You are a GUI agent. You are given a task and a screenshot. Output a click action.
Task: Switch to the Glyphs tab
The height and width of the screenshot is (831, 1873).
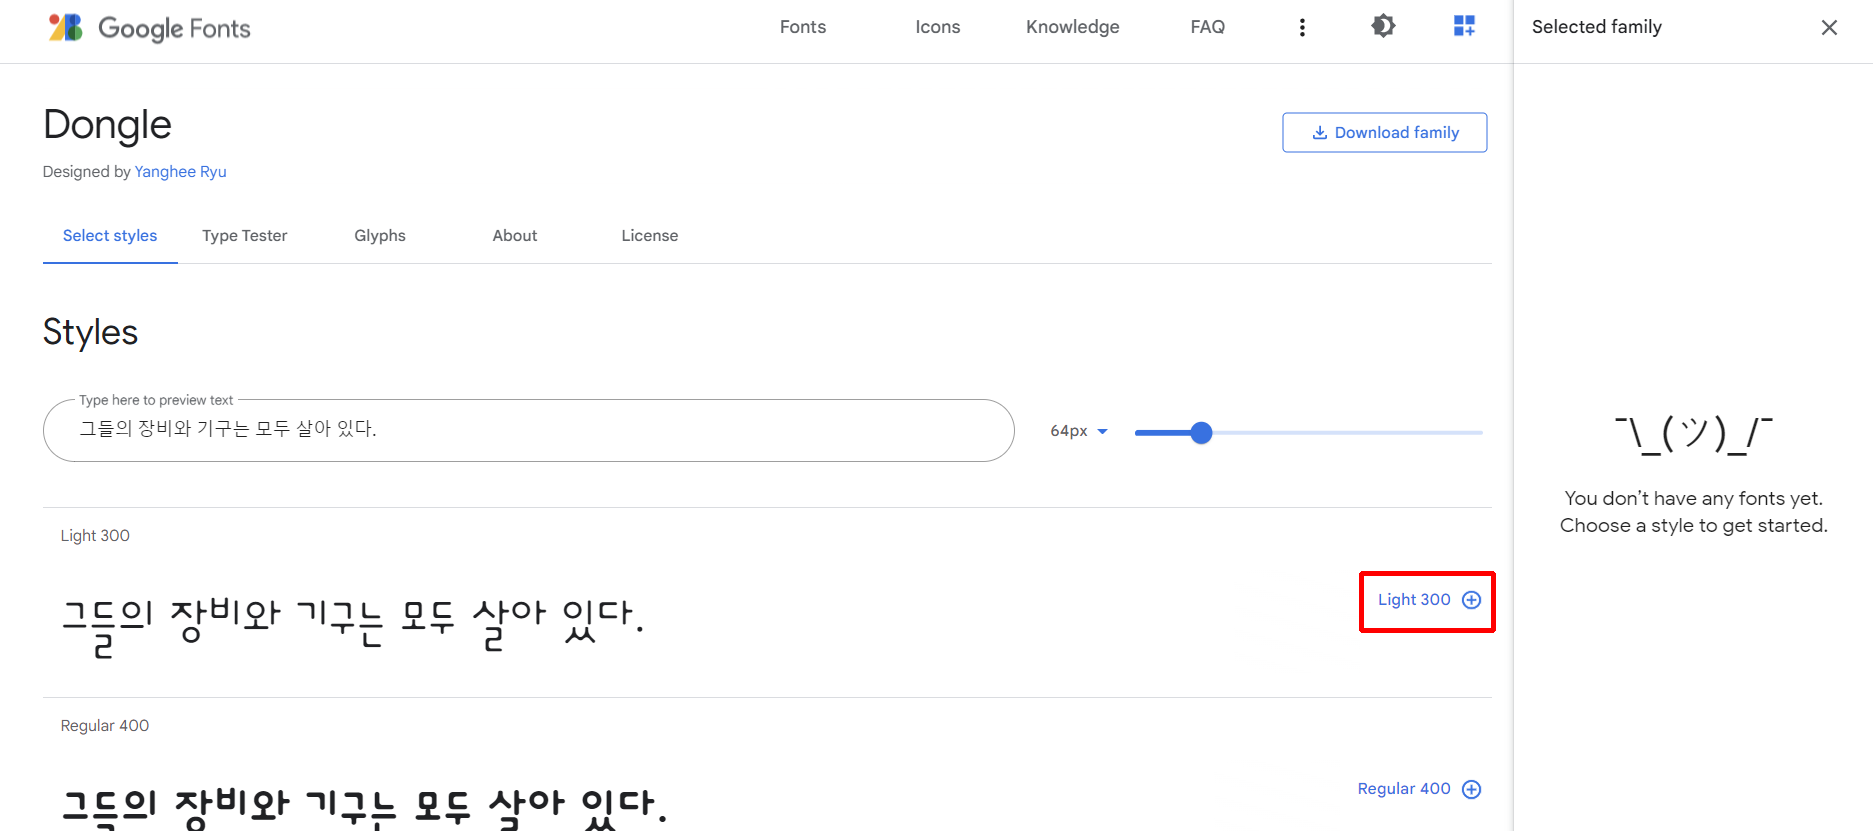point(380,236)
